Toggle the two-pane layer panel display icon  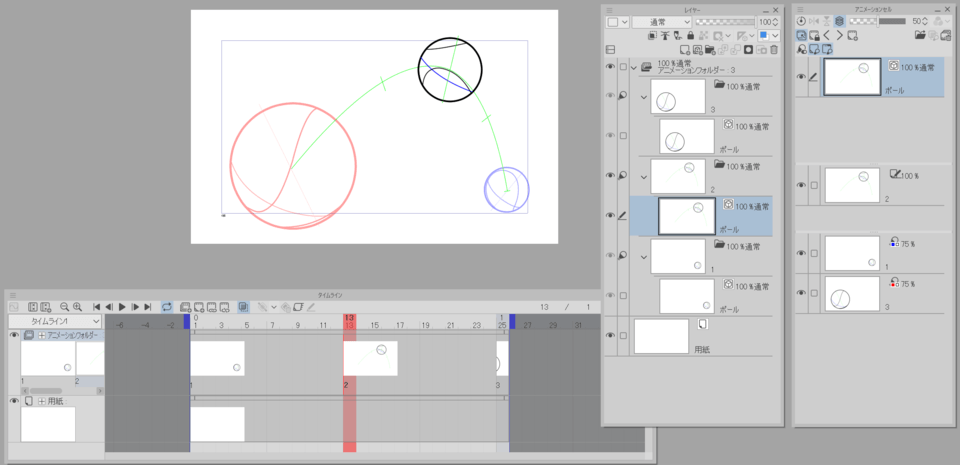(x=610, y=50)
